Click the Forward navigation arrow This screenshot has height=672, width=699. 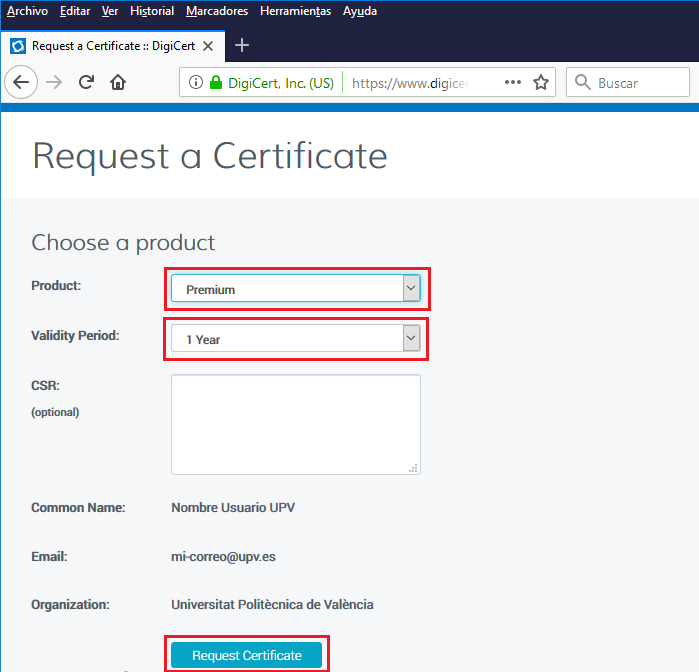54,83
